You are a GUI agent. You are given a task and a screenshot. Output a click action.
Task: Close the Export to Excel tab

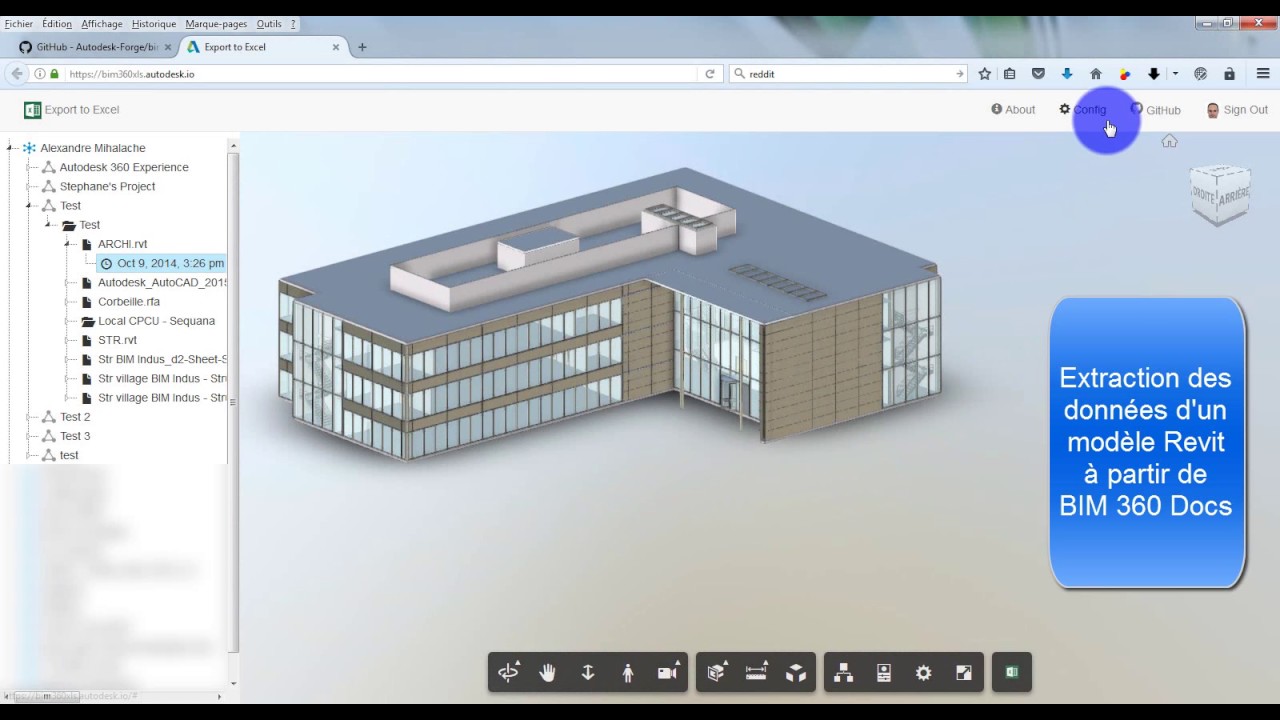pyautogui.click(x=336, y=47)
